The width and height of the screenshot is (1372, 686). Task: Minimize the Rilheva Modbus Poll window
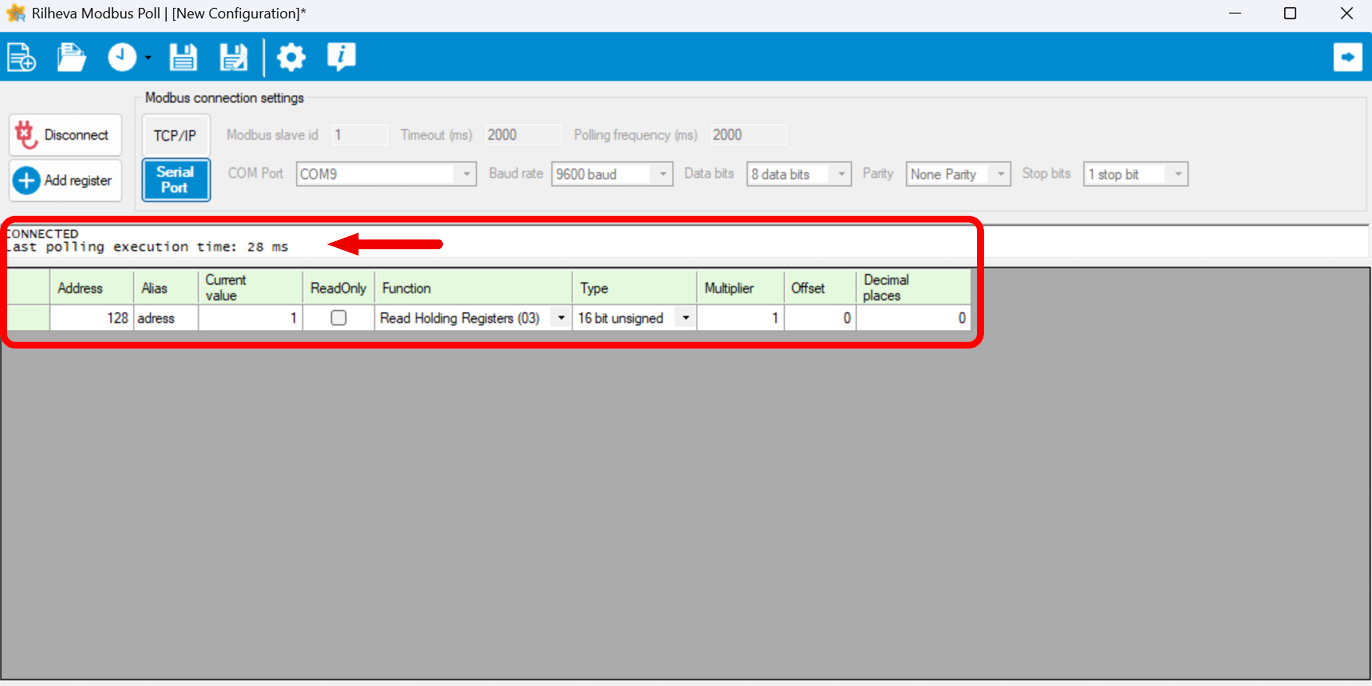pos(1233,13)
